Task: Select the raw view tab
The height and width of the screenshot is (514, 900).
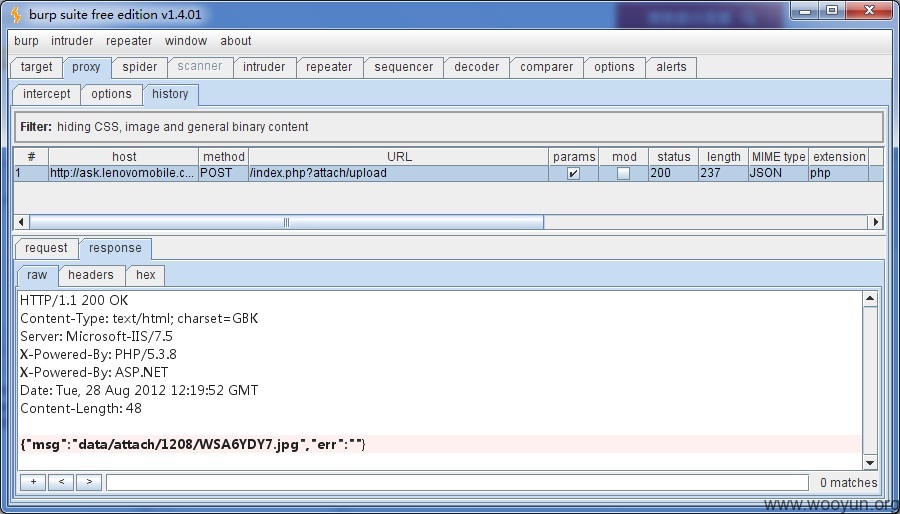Action: pos(37,275)
